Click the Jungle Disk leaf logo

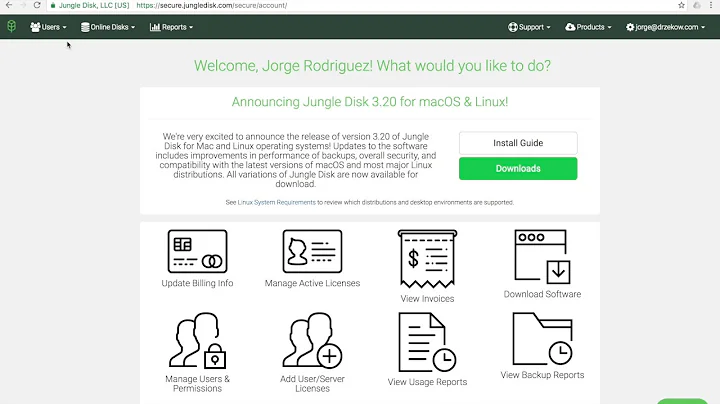click(x=11, y=27)
